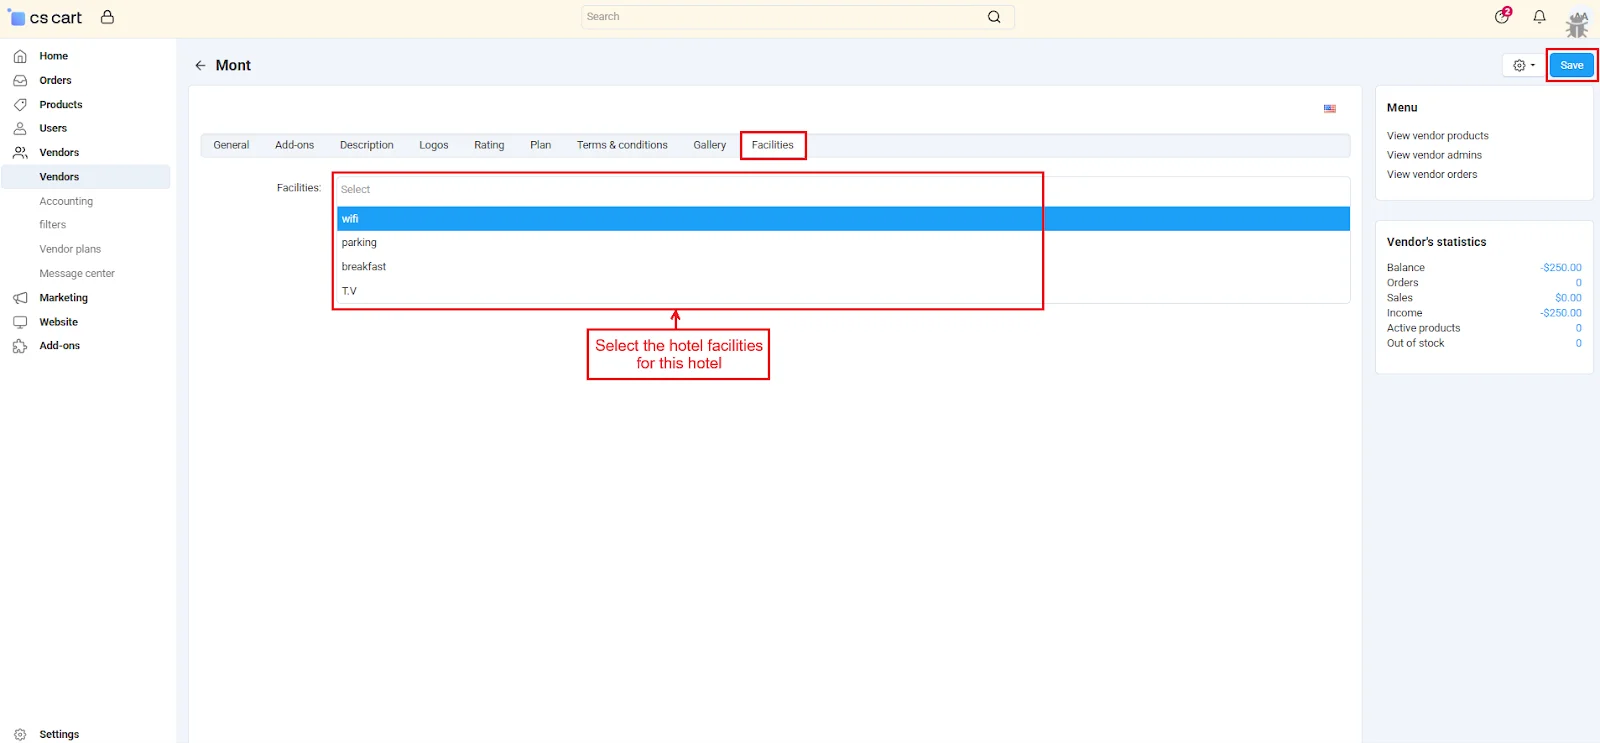Open the Settings gear in sidebar
The image size is (1600, 743).
[x=20, y=734]
